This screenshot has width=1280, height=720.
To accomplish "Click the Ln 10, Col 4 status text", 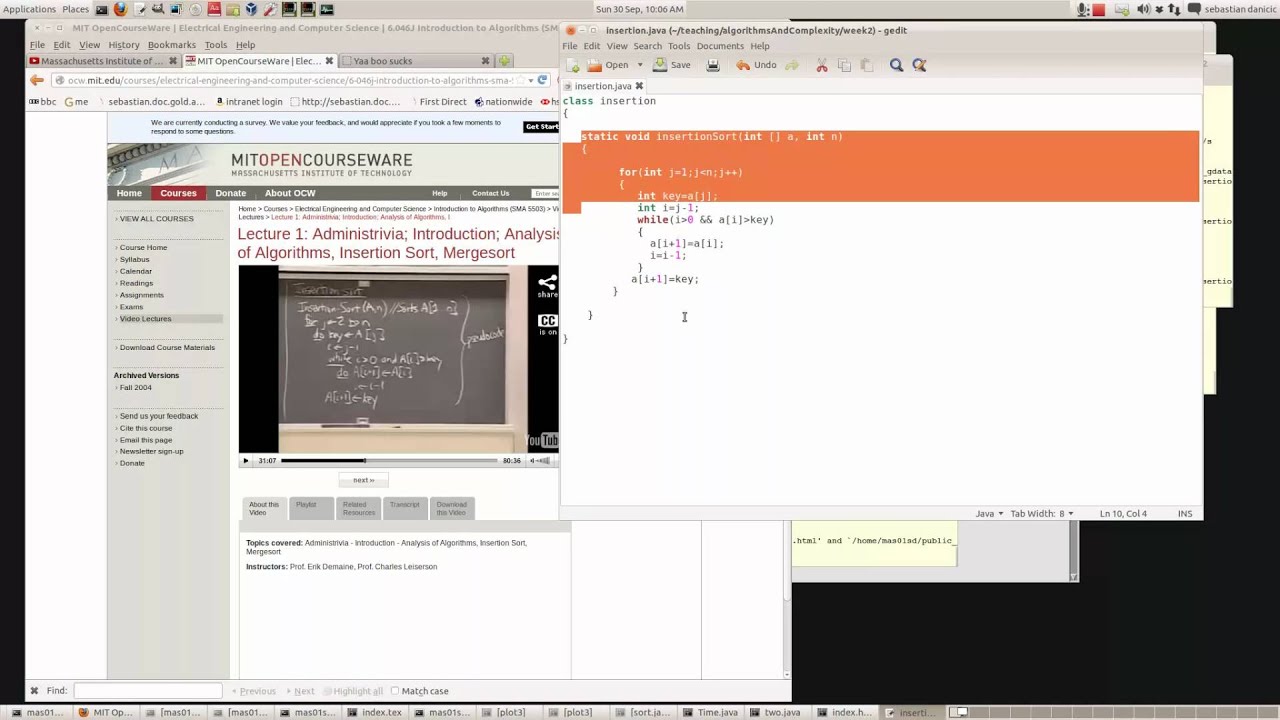I will click(x=1123, y=513).
